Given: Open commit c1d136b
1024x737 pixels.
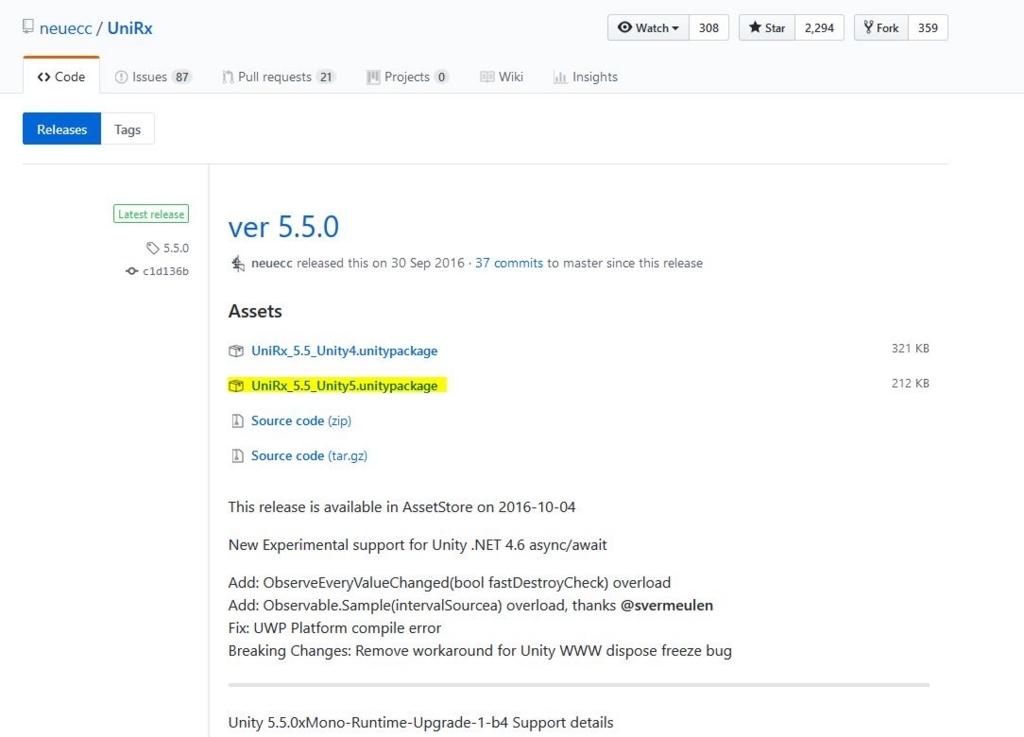Looking at the screenshot, I should click(165, 271).
